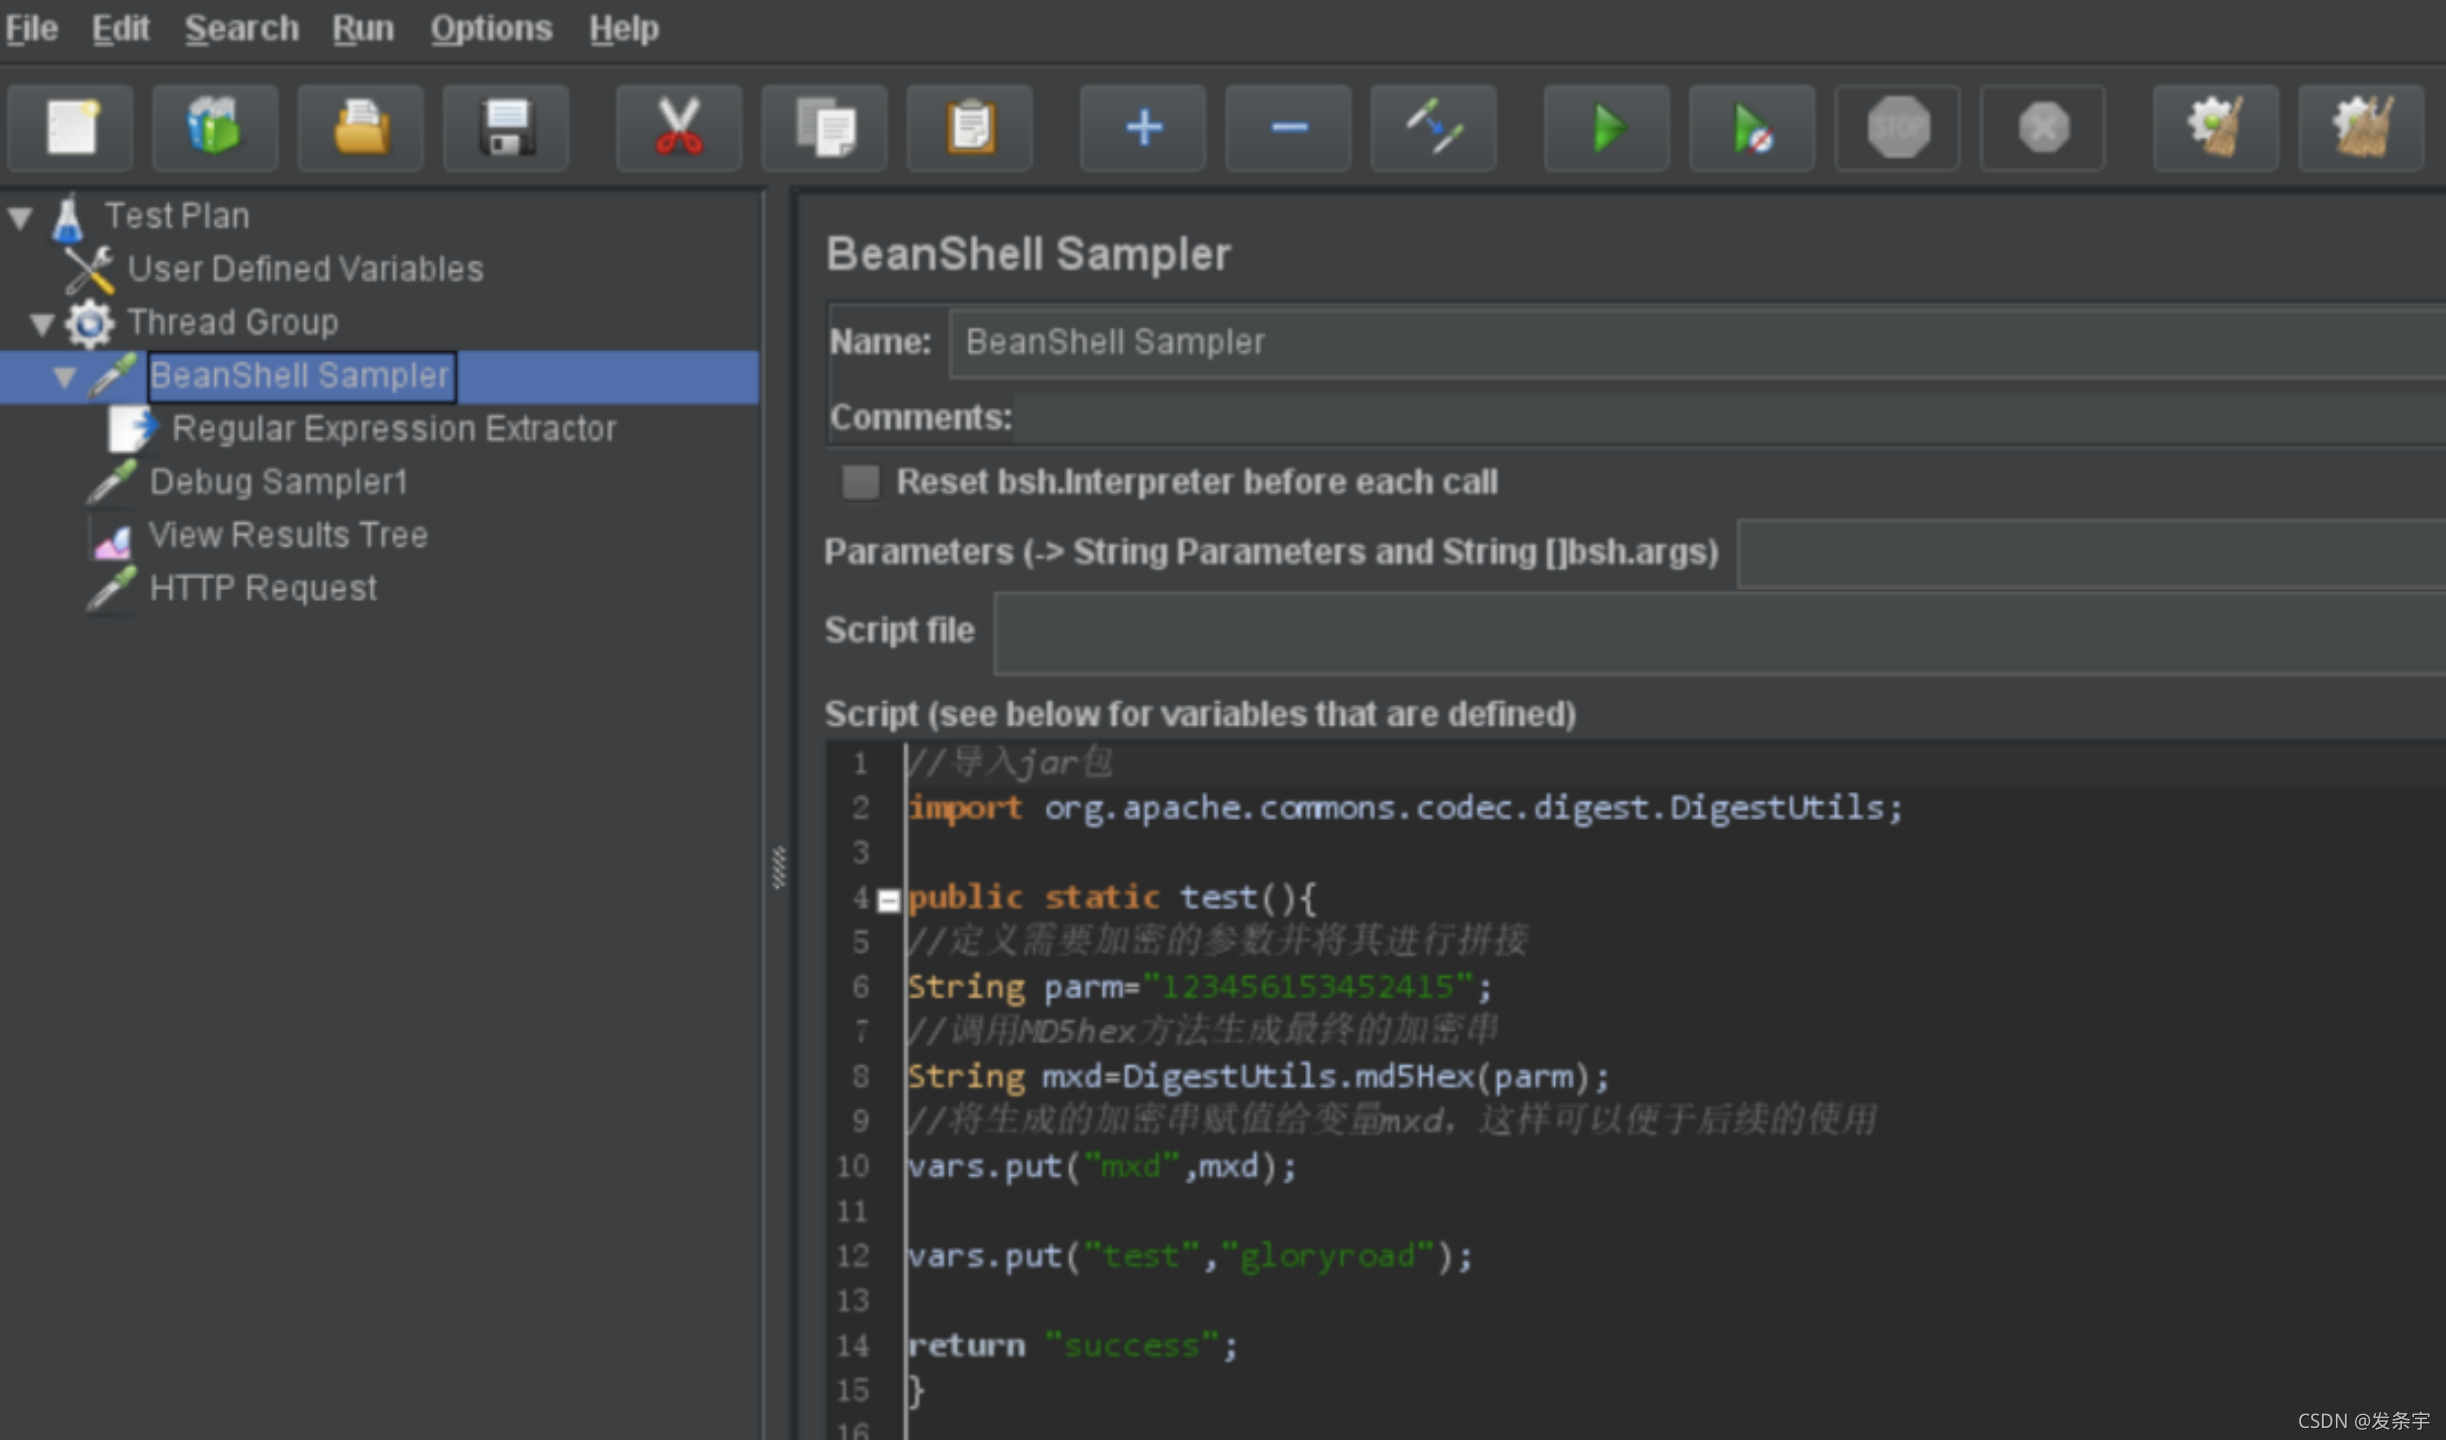Screen dimensions: 2446x1440
Task: Collapse the Test Plan tree node
Action: [21, 216]
